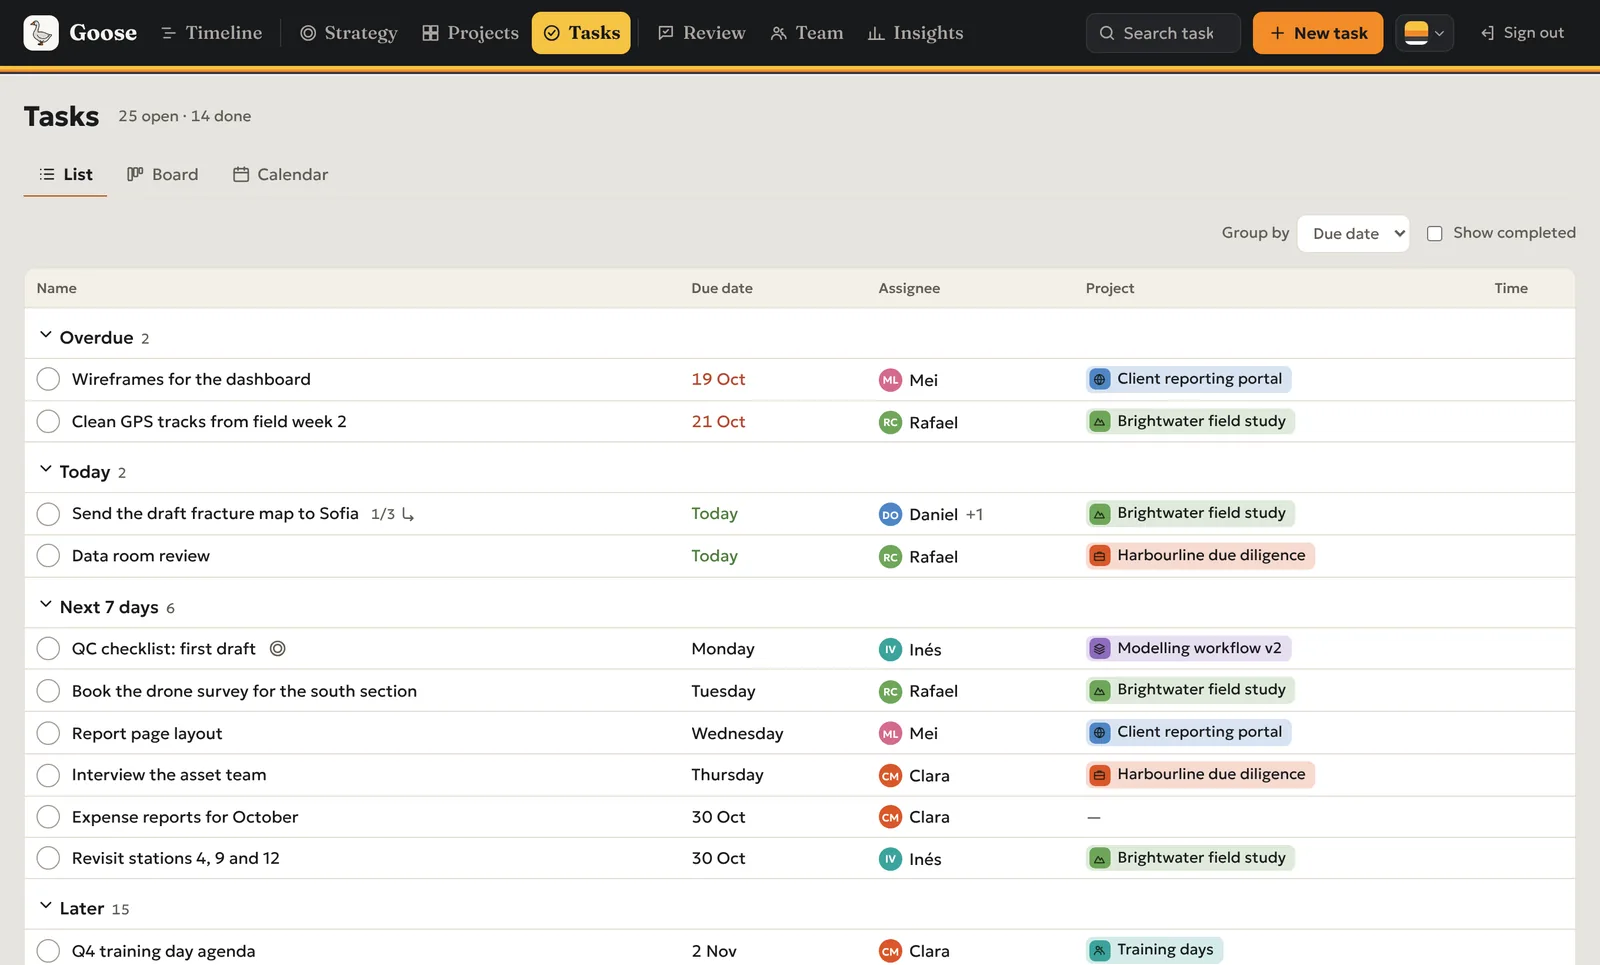Collapse the Later group

point(45,906)
